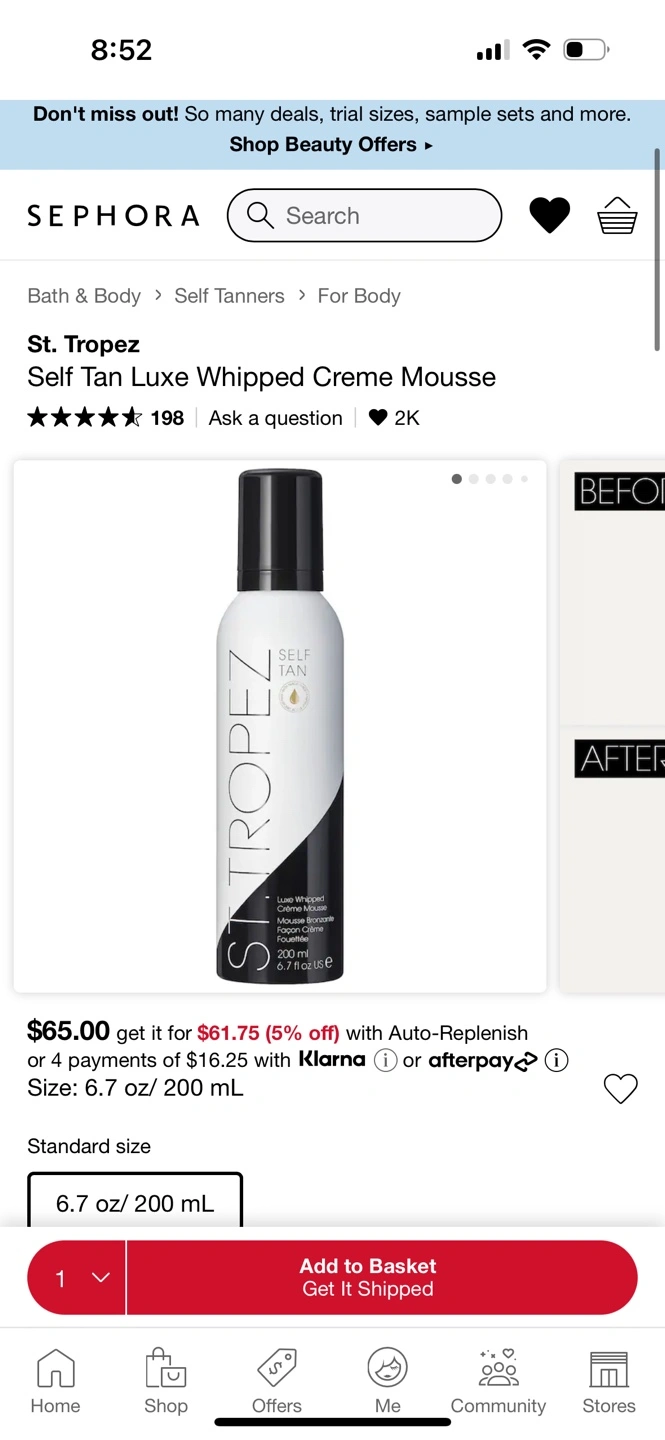Open the Self Tanners breadcrumb
The height and width of the screenshot is (1440, 665).
[x=229, y=296]
